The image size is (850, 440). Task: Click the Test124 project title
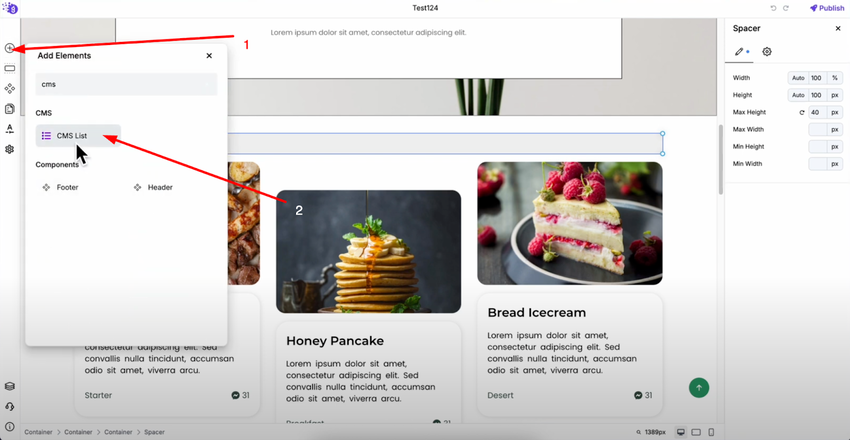tap(425, 8)
